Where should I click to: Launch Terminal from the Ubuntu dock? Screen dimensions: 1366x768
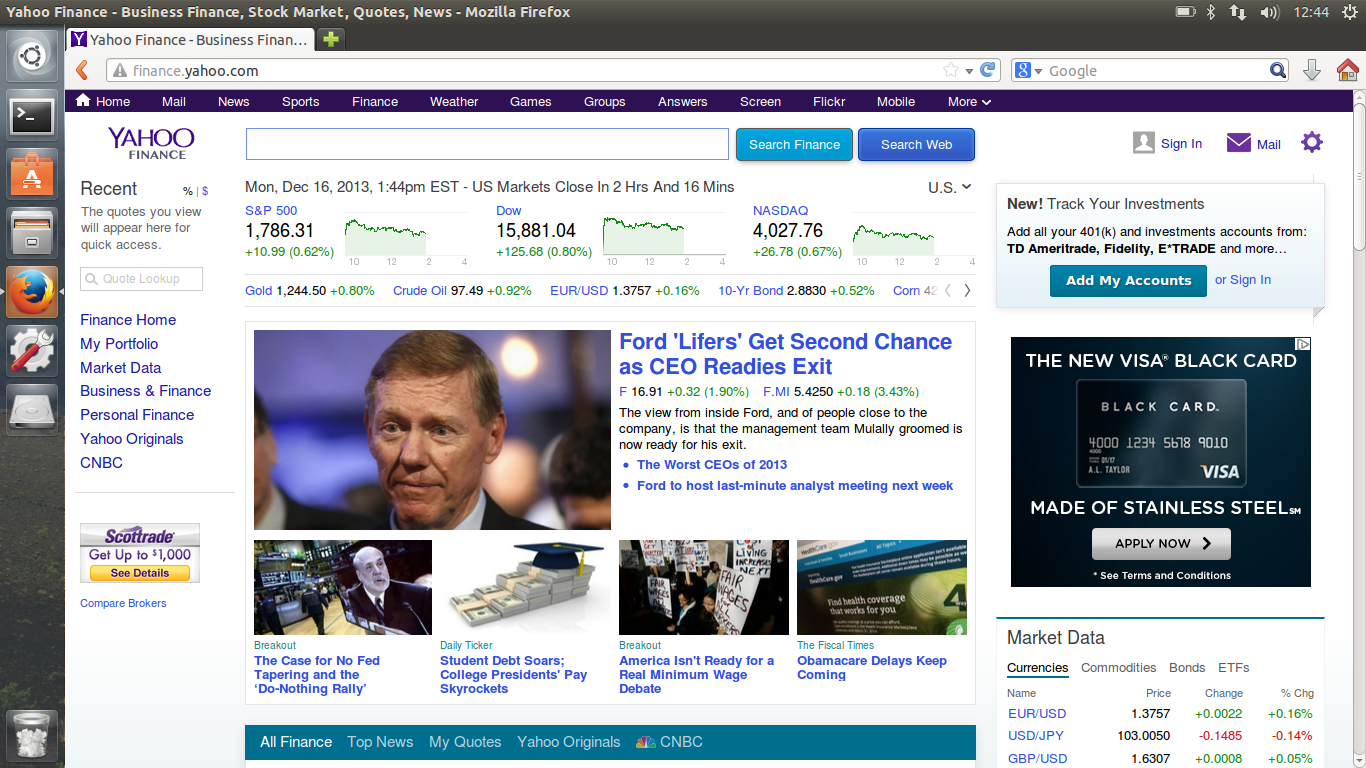[32, 116]
